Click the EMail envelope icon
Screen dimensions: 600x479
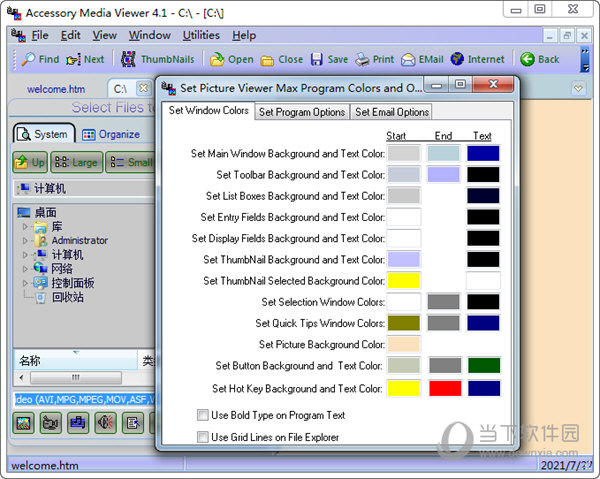pyautogui.click(x=408, y=59)
